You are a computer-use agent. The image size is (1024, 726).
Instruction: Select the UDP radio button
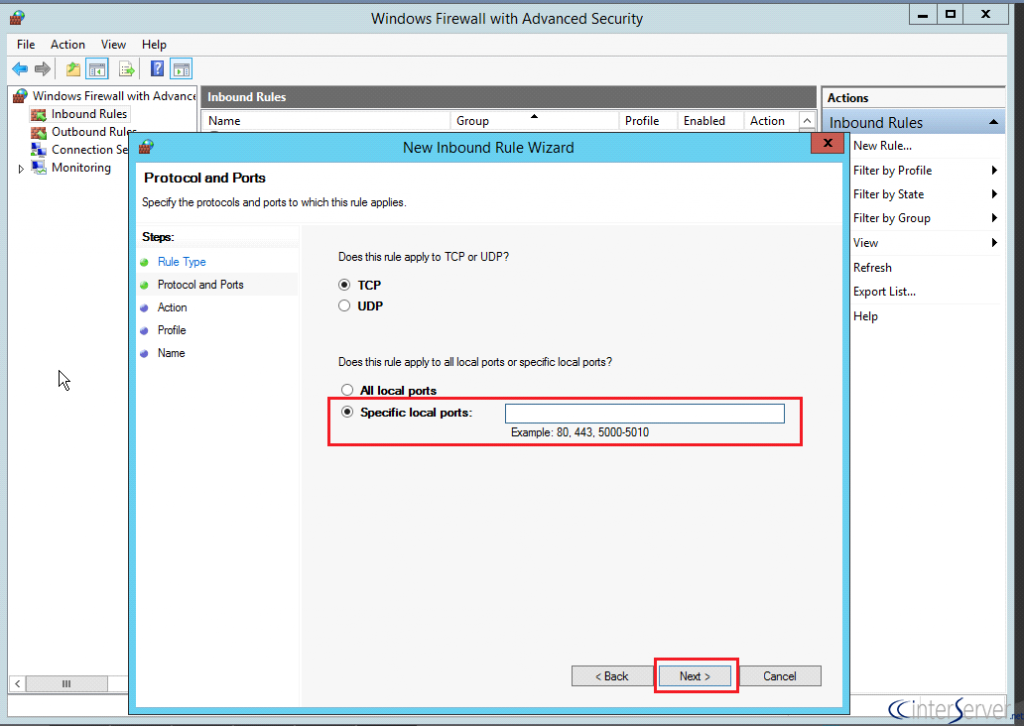(344, 306)
